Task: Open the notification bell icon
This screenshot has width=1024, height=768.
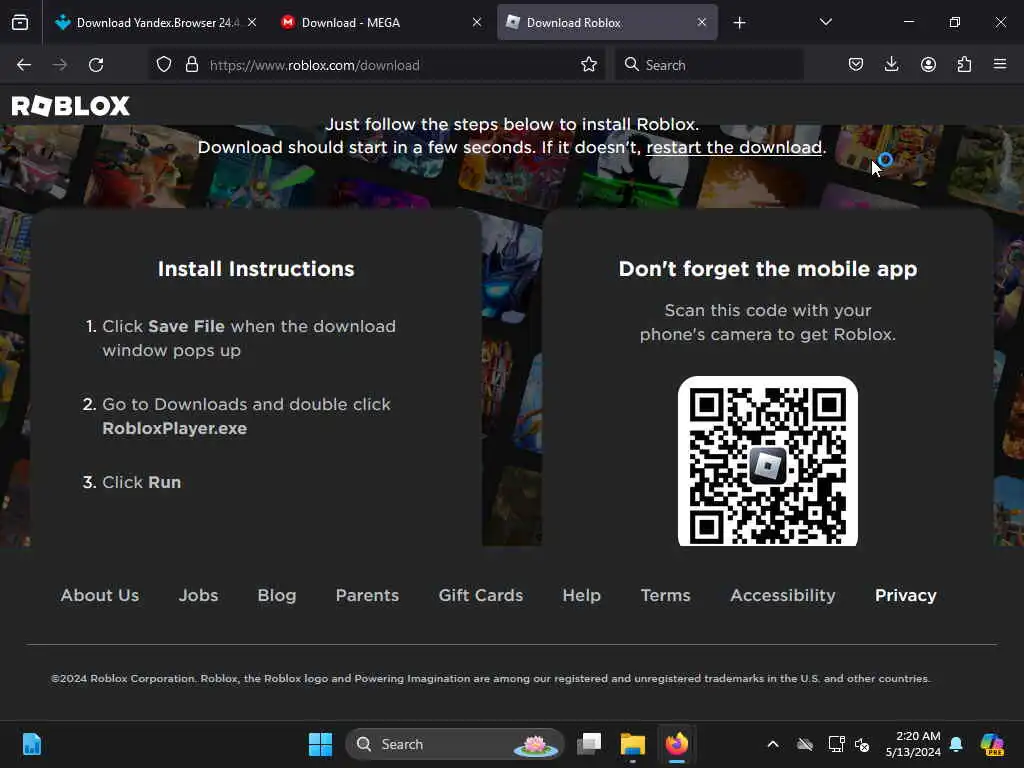Action: click(956, 744)
